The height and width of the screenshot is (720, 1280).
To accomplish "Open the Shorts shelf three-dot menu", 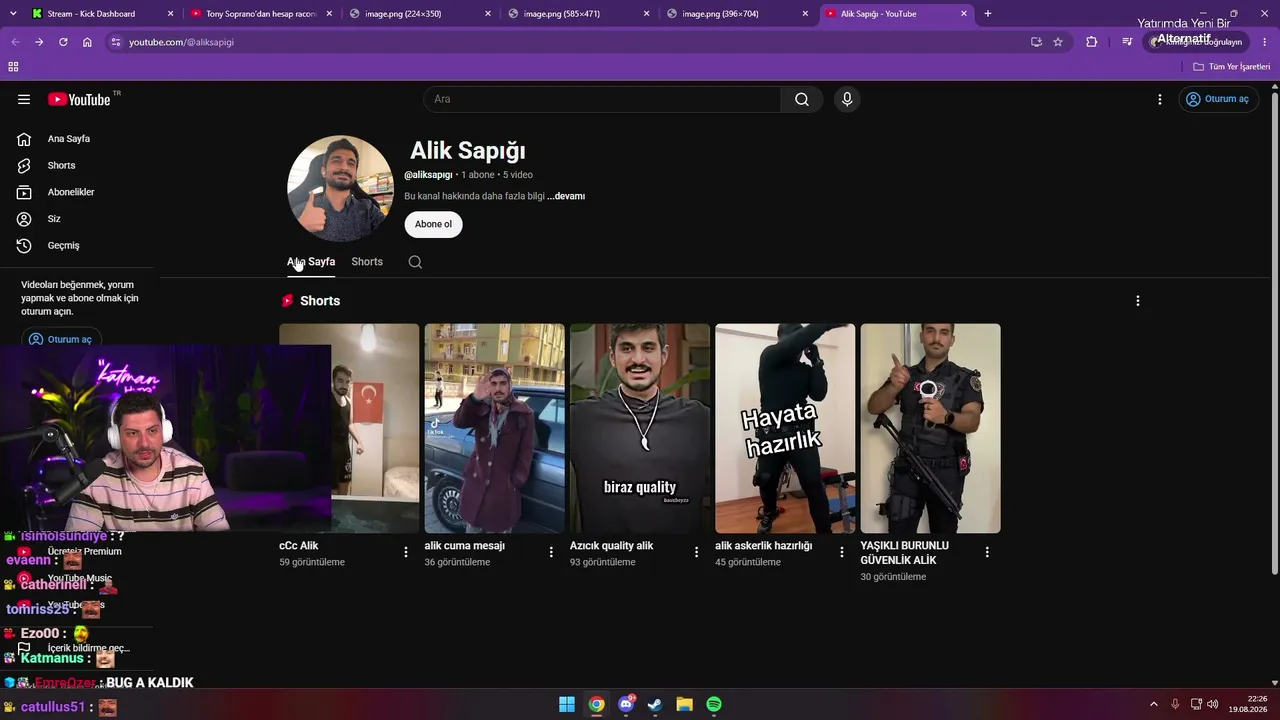I will (1137, 301).
